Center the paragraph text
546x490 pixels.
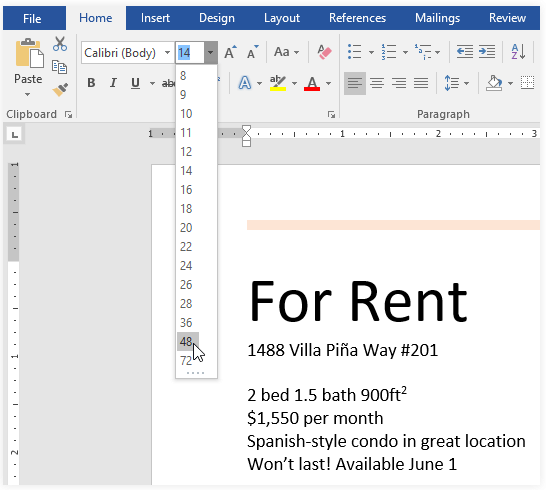coord(377,83)
